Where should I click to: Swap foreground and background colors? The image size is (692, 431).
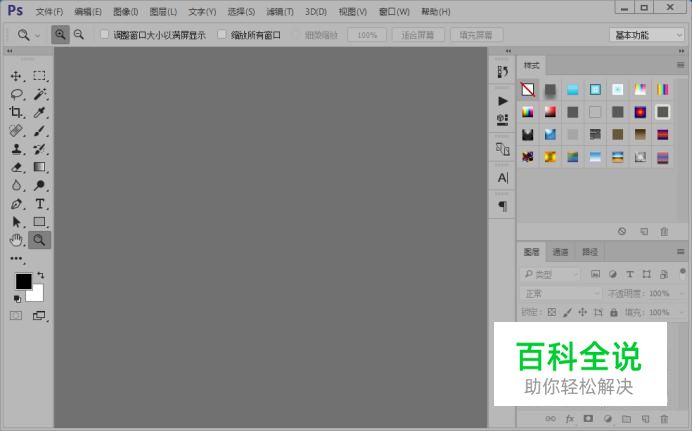pyautogui.click(x=41, y=275)
